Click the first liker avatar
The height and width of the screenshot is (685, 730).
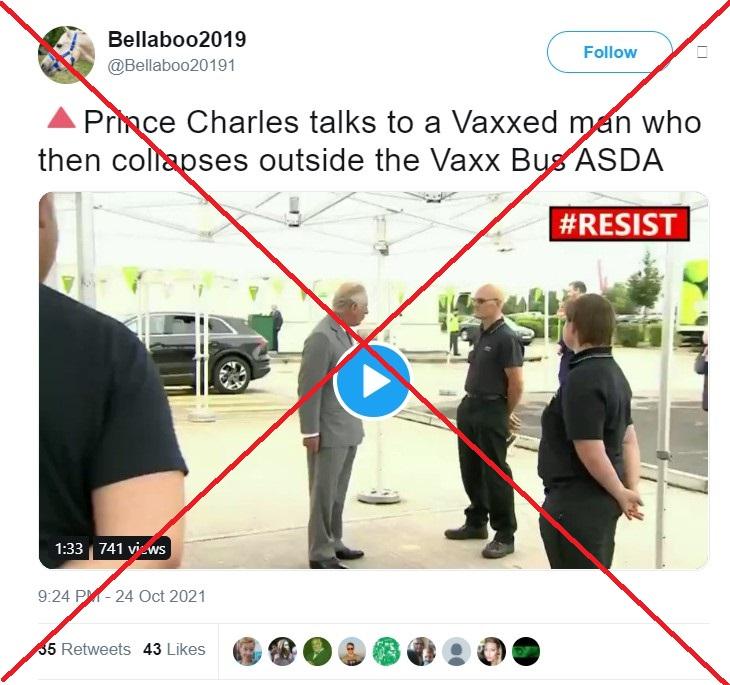coord(247,651)
